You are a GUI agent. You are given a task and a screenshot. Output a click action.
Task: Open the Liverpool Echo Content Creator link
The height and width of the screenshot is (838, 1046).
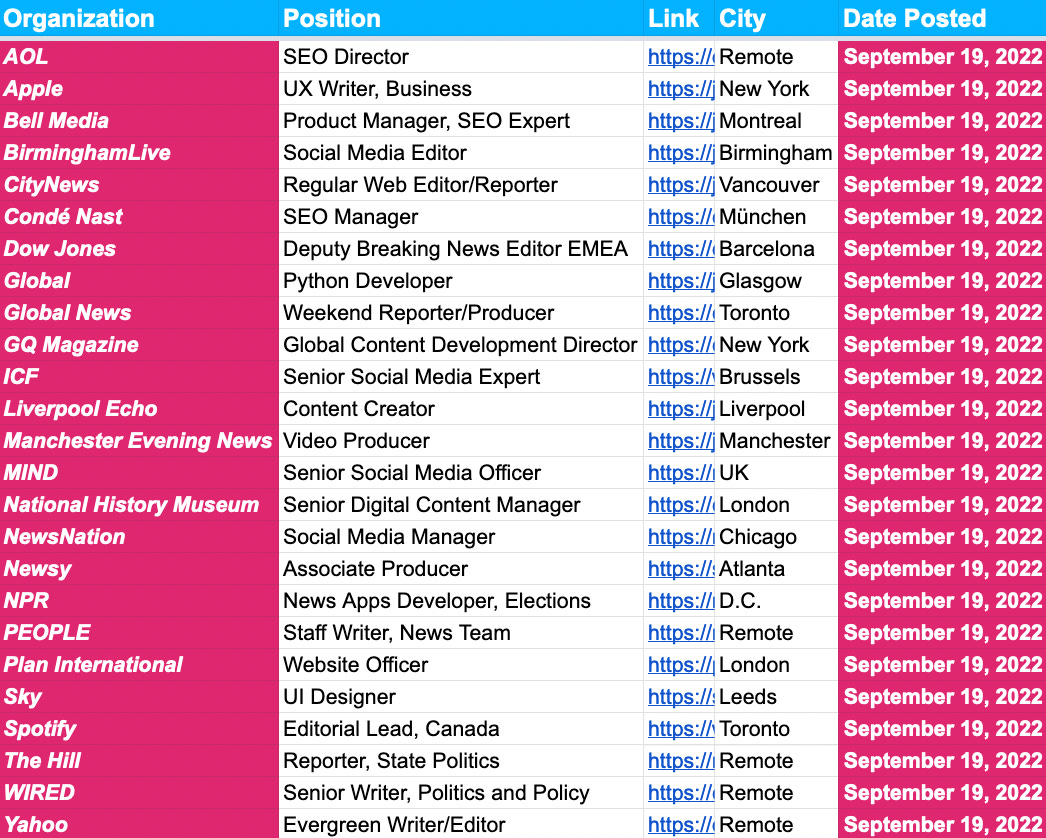(x=680, y=409)
